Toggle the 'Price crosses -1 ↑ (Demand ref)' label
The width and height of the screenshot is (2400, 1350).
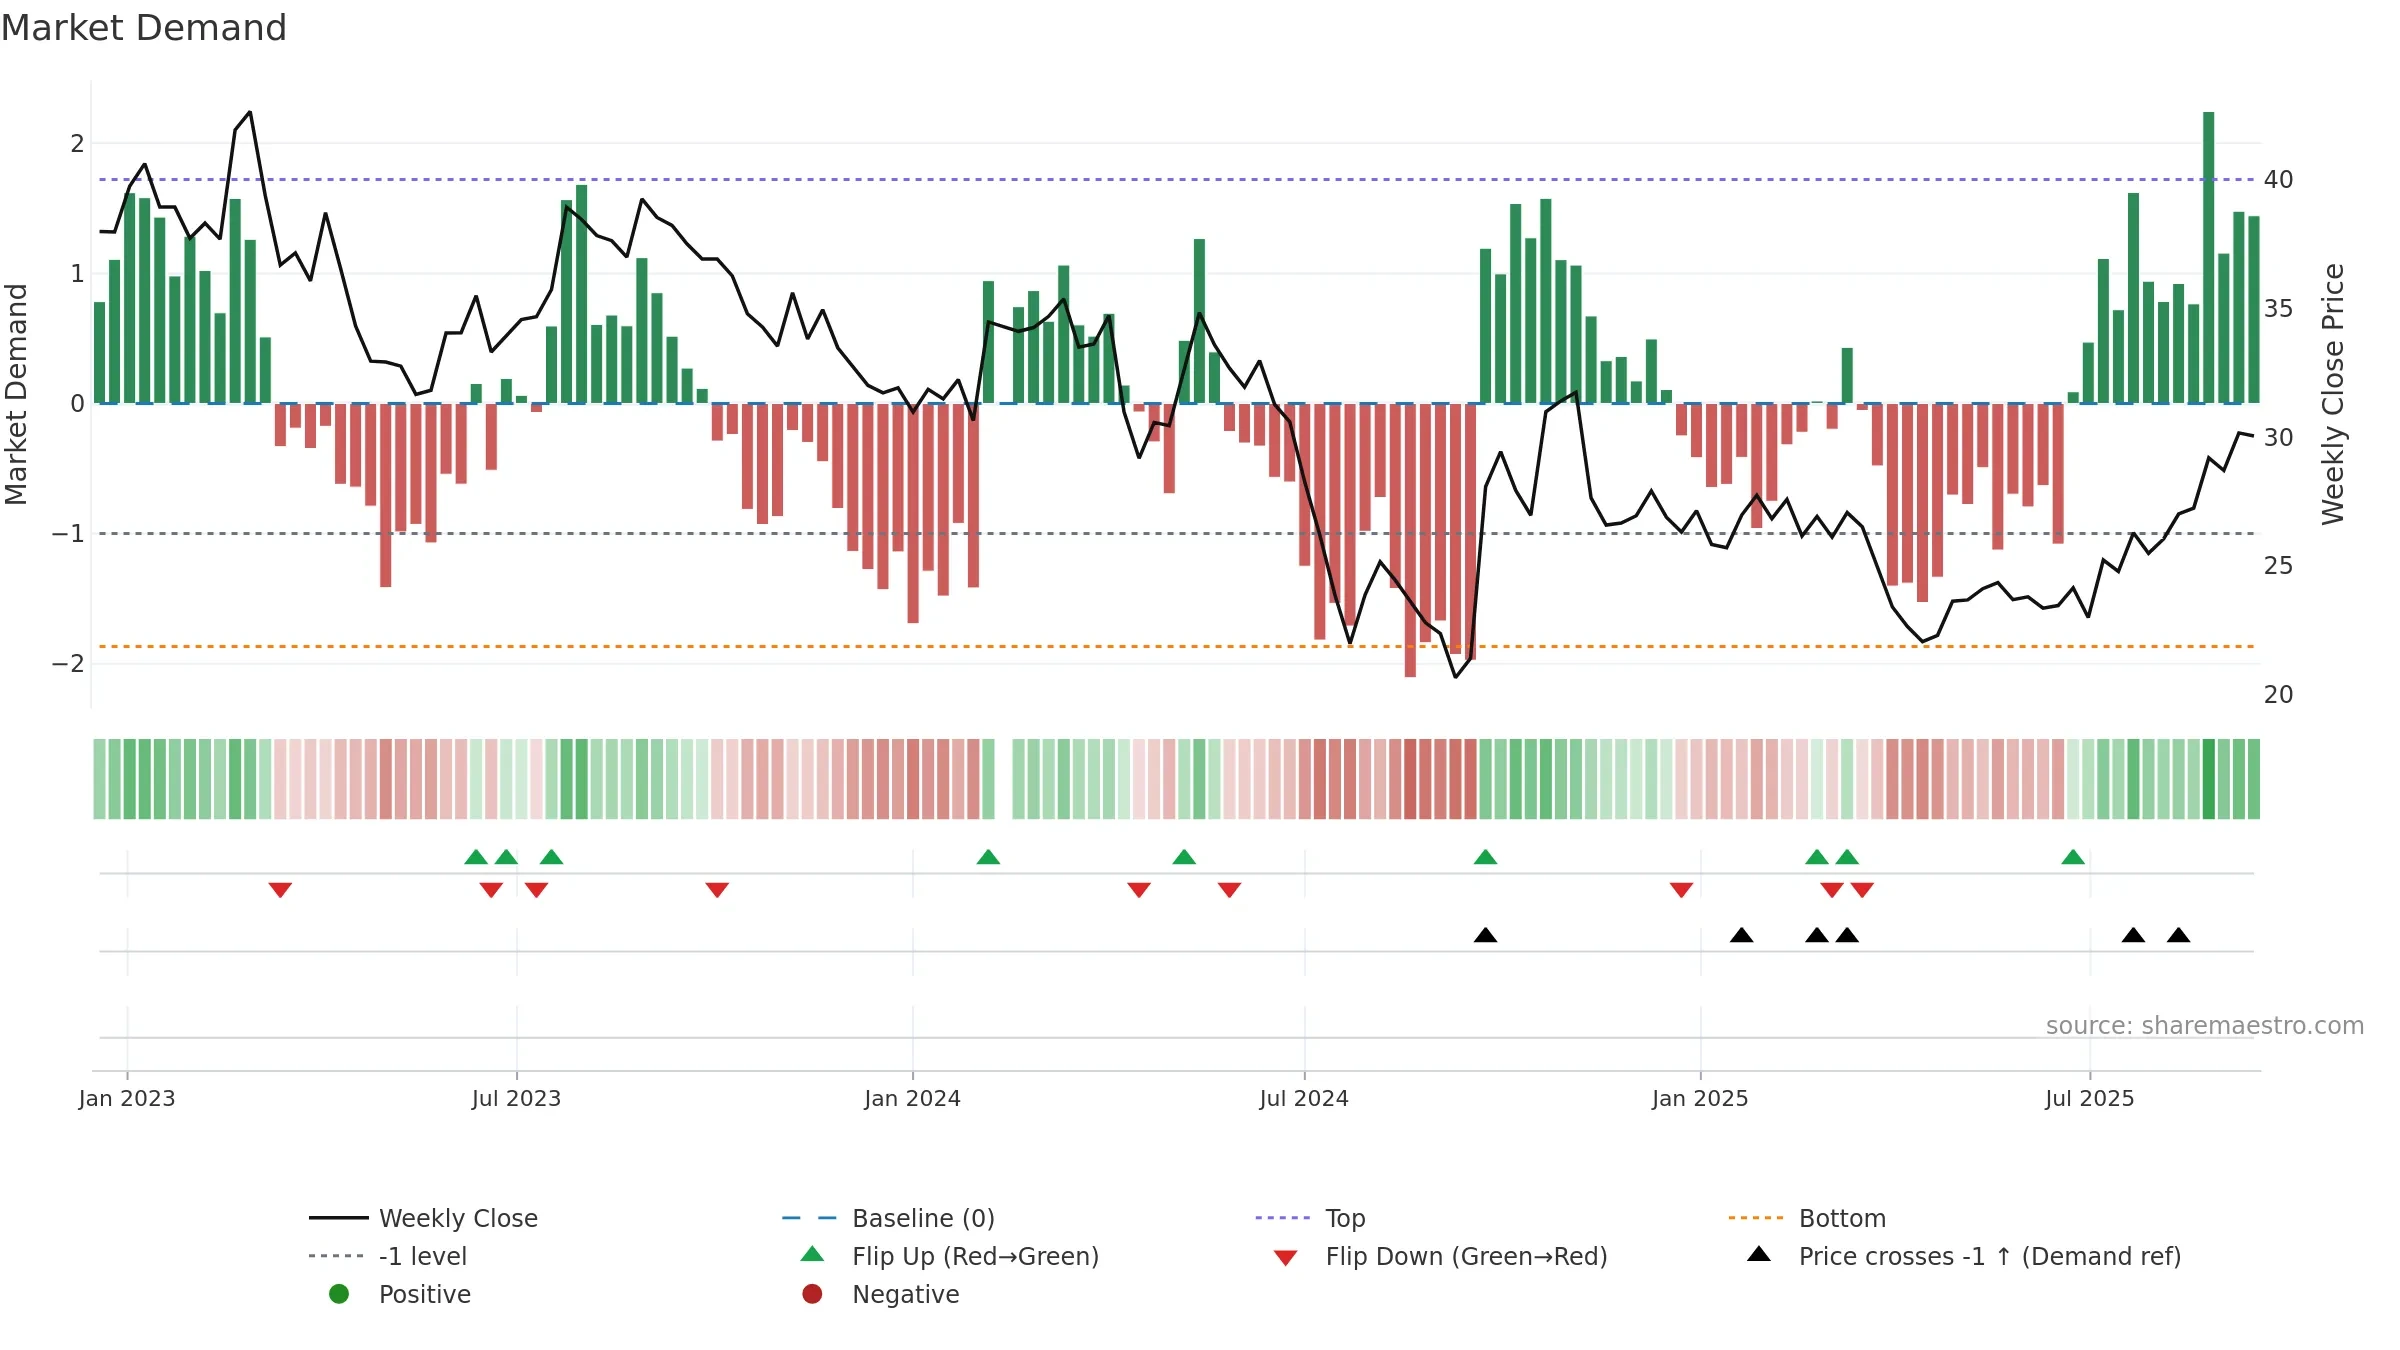coord(1989,1256)
